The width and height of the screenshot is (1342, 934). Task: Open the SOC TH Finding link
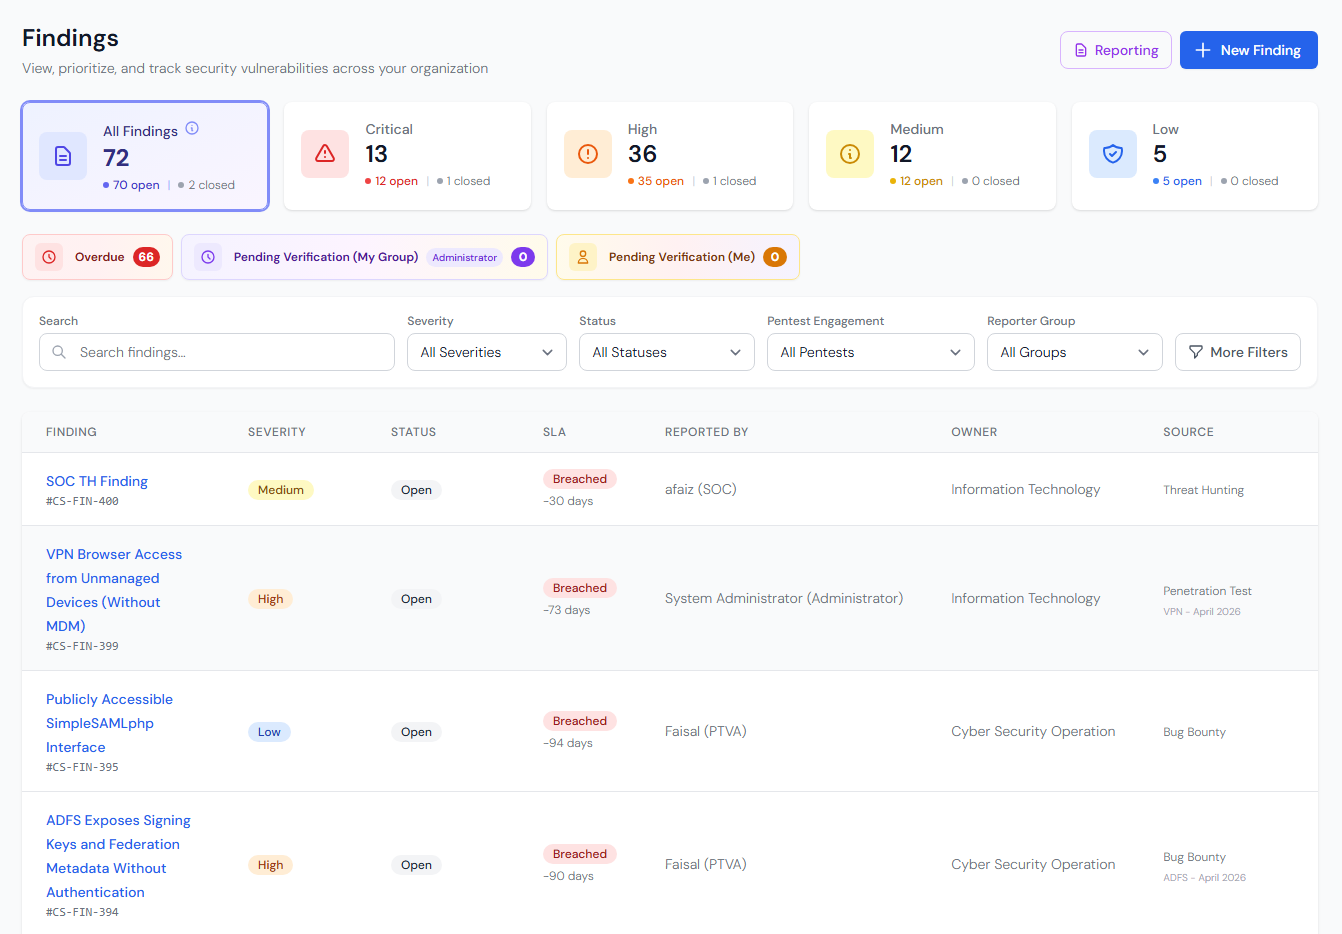tap(97, 481)
